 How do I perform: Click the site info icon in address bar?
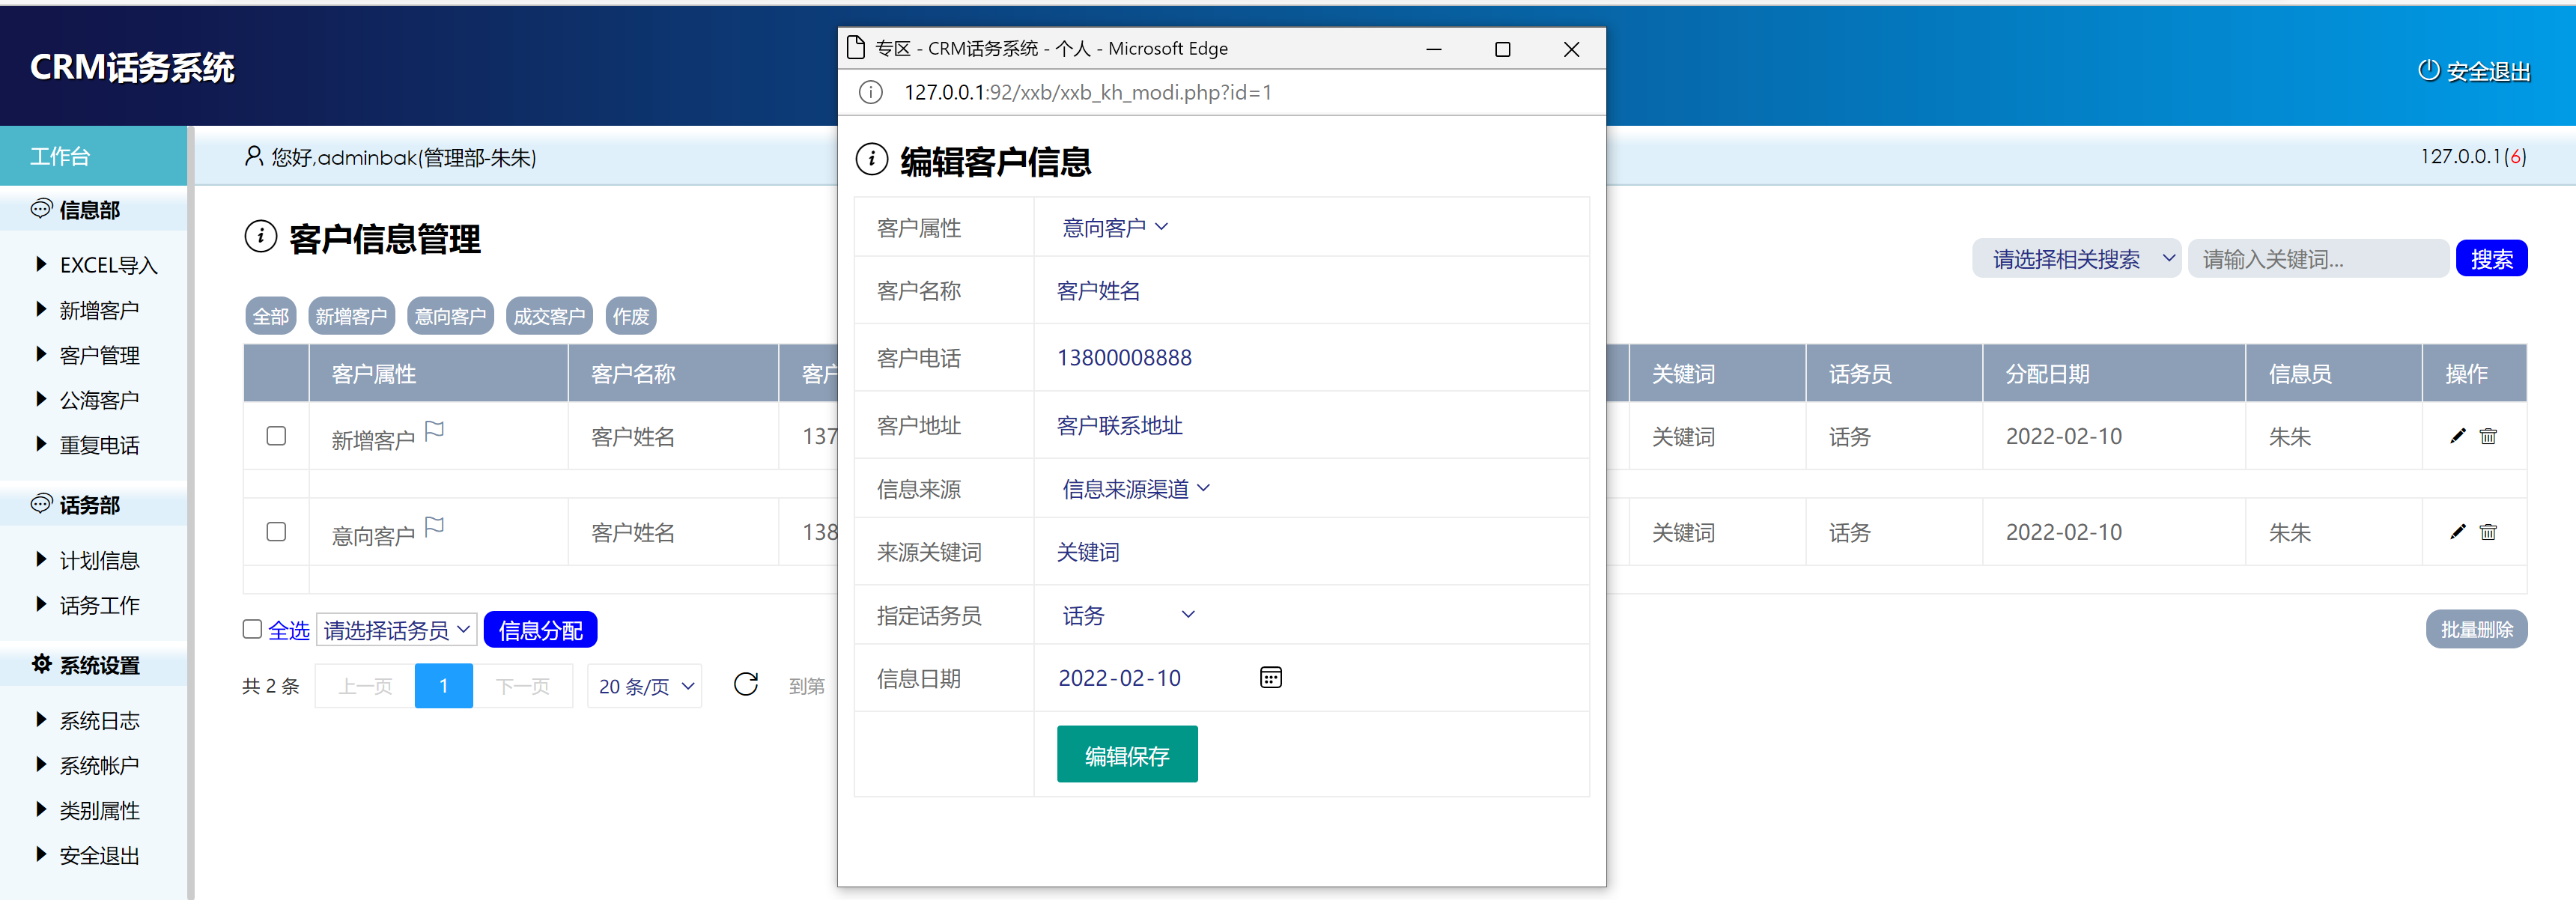[871, 93]
